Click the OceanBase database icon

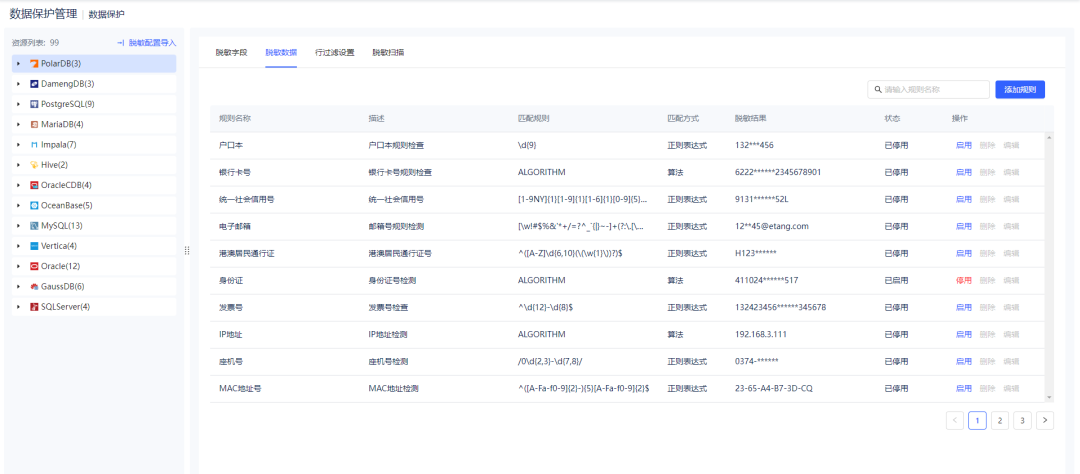pyautogui.click(x=34, y=205)
